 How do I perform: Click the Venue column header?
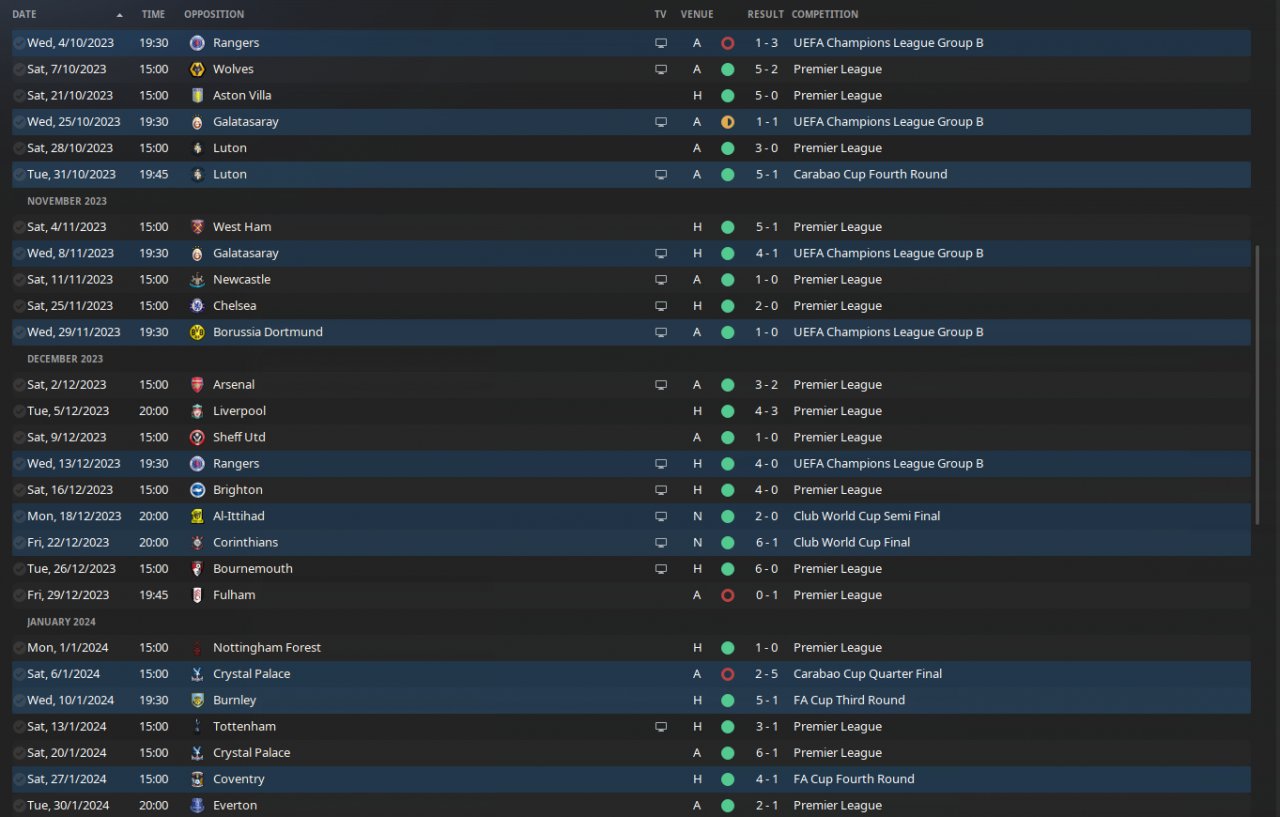coord(697,15)
